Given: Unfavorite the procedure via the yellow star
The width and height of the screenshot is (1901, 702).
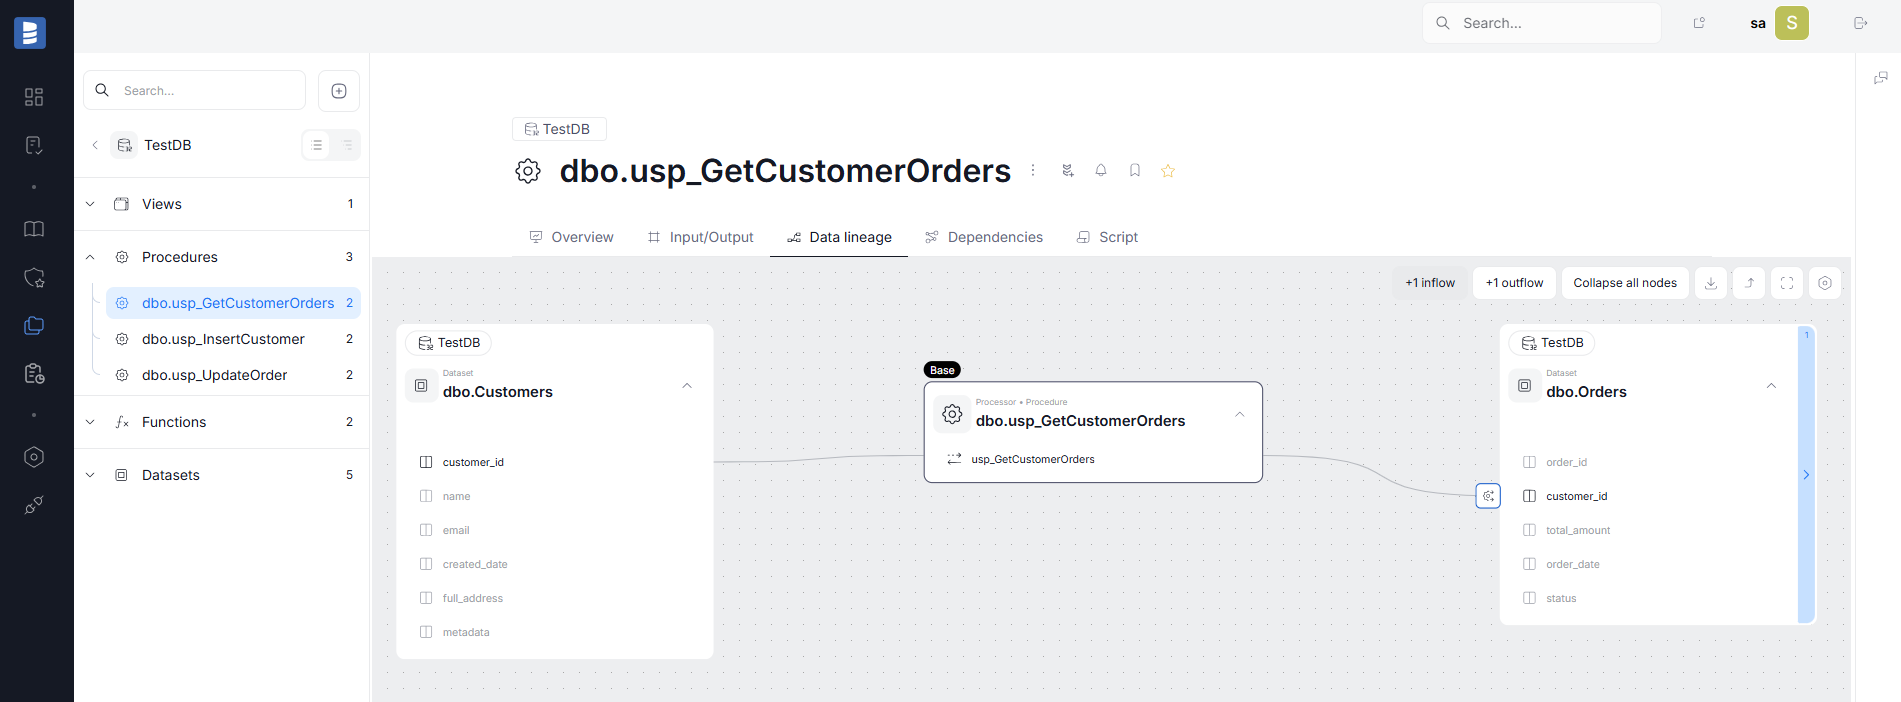Looking at the screenshot, I should [x=1167, y=170].
